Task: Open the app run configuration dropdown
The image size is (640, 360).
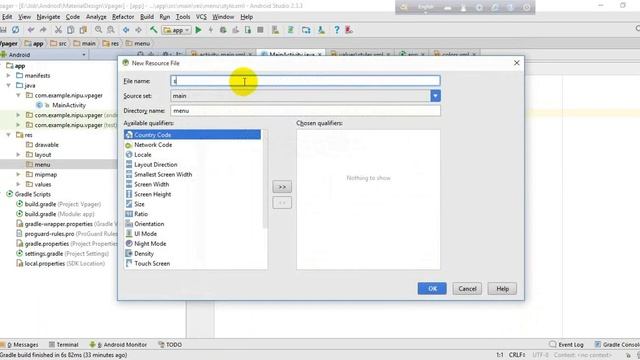Action: (x=176, y=30)
